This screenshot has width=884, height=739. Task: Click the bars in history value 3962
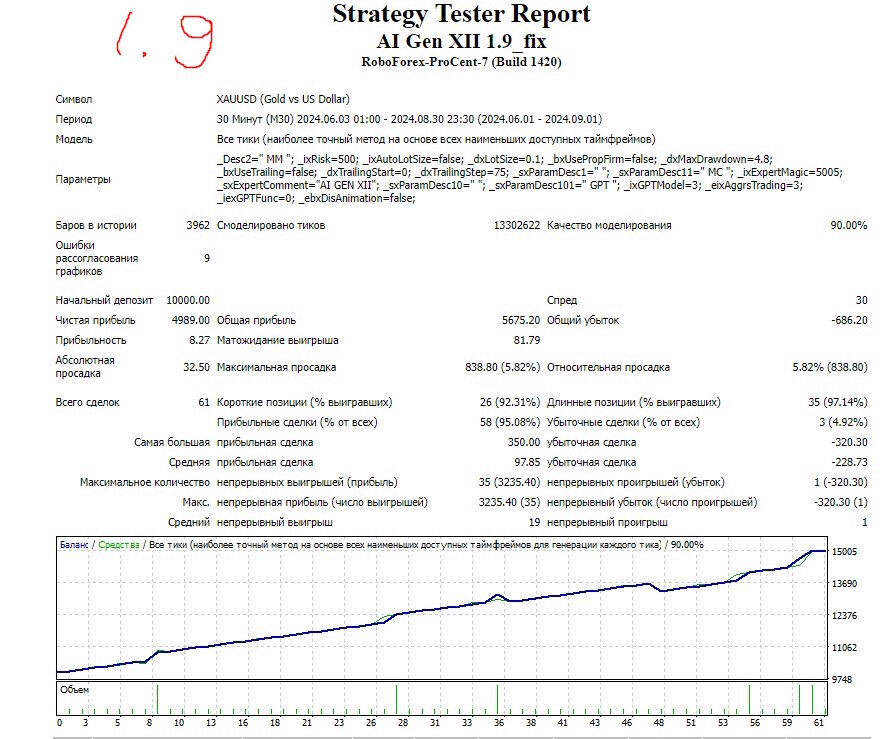pyautogui.click(x=198, y=225)
